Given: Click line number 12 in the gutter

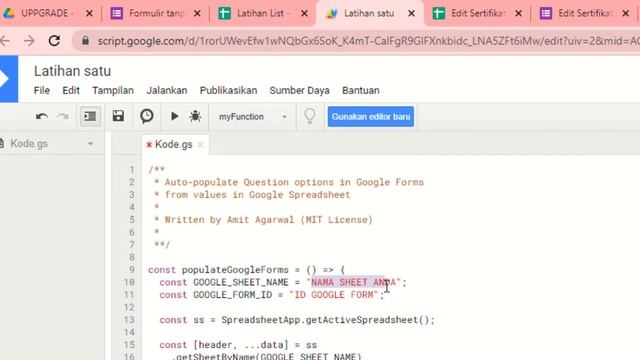Looking at the screenshot, I should 129,307.
